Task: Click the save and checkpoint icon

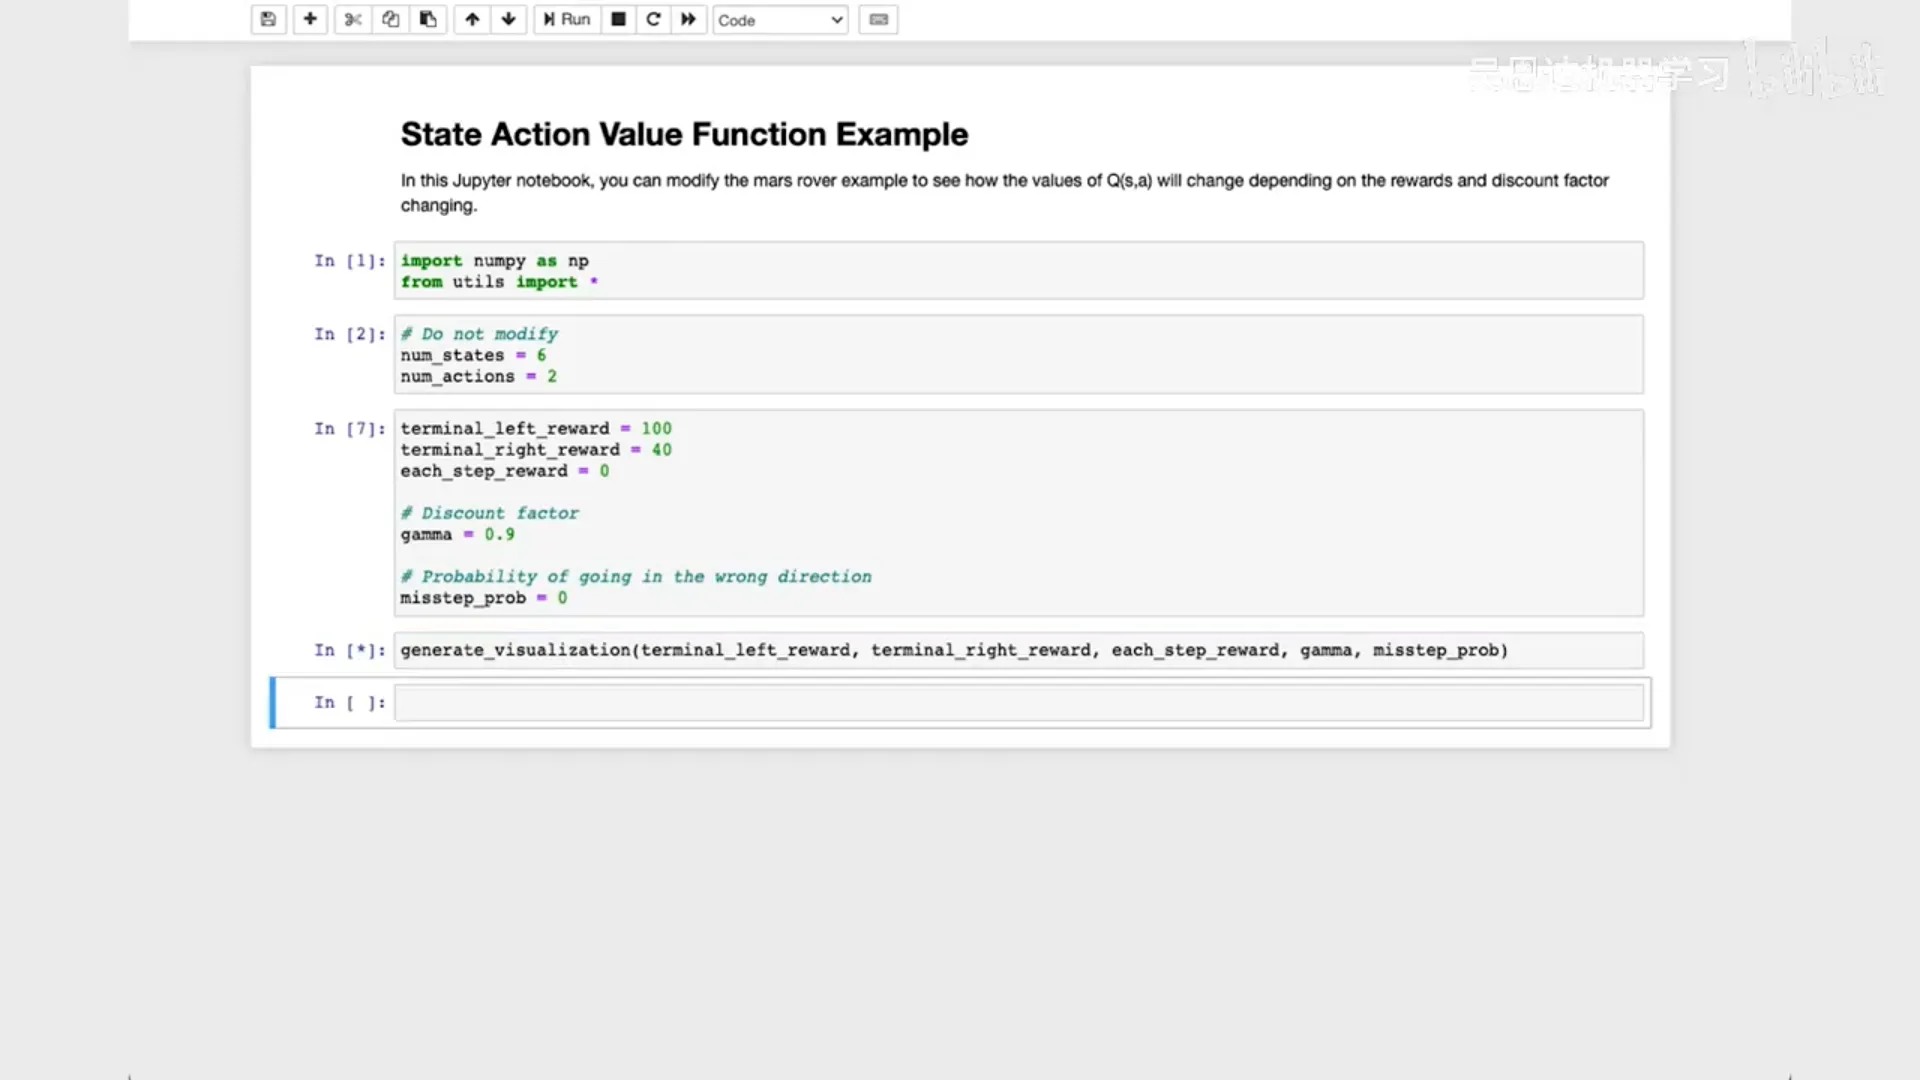Action: click(x=268, y=19)
